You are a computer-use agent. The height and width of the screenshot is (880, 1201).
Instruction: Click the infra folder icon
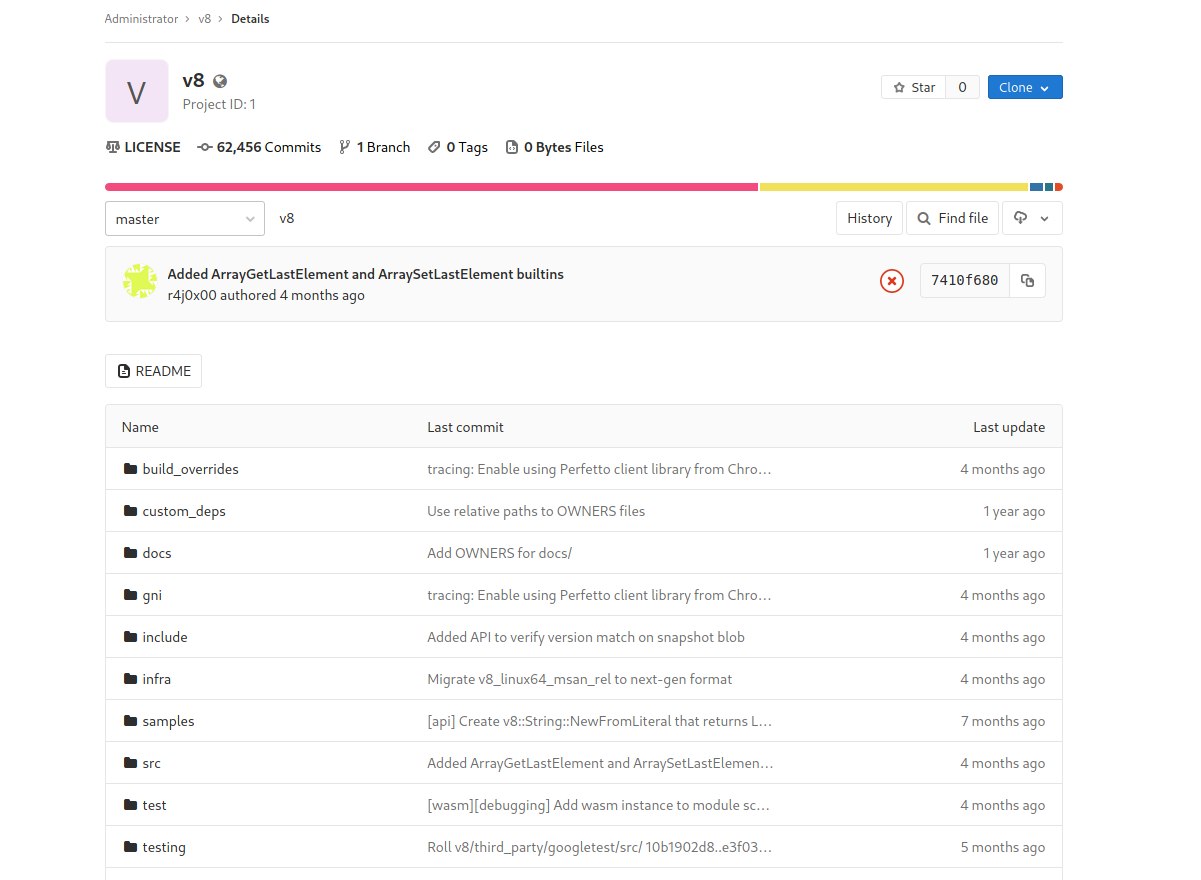coord(130,679)
